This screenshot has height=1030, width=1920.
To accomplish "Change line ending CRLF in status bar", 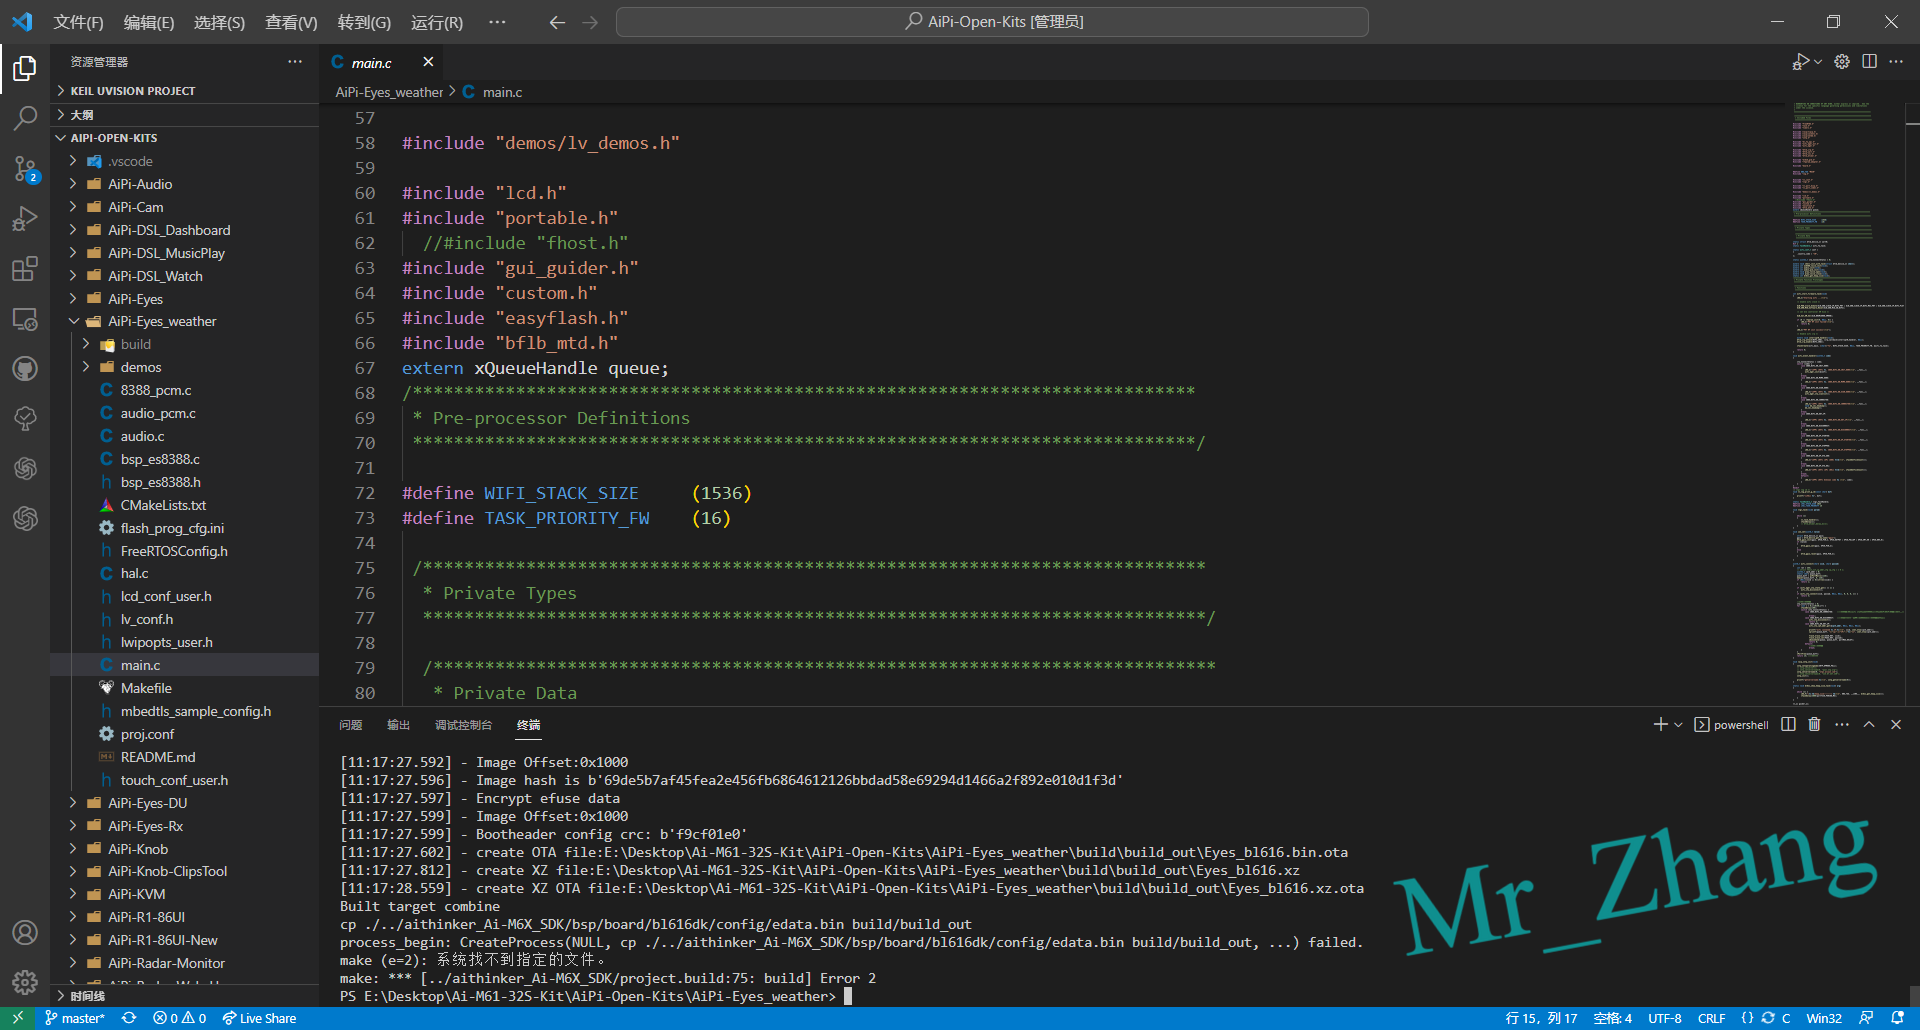I will coord(1711,1018).
